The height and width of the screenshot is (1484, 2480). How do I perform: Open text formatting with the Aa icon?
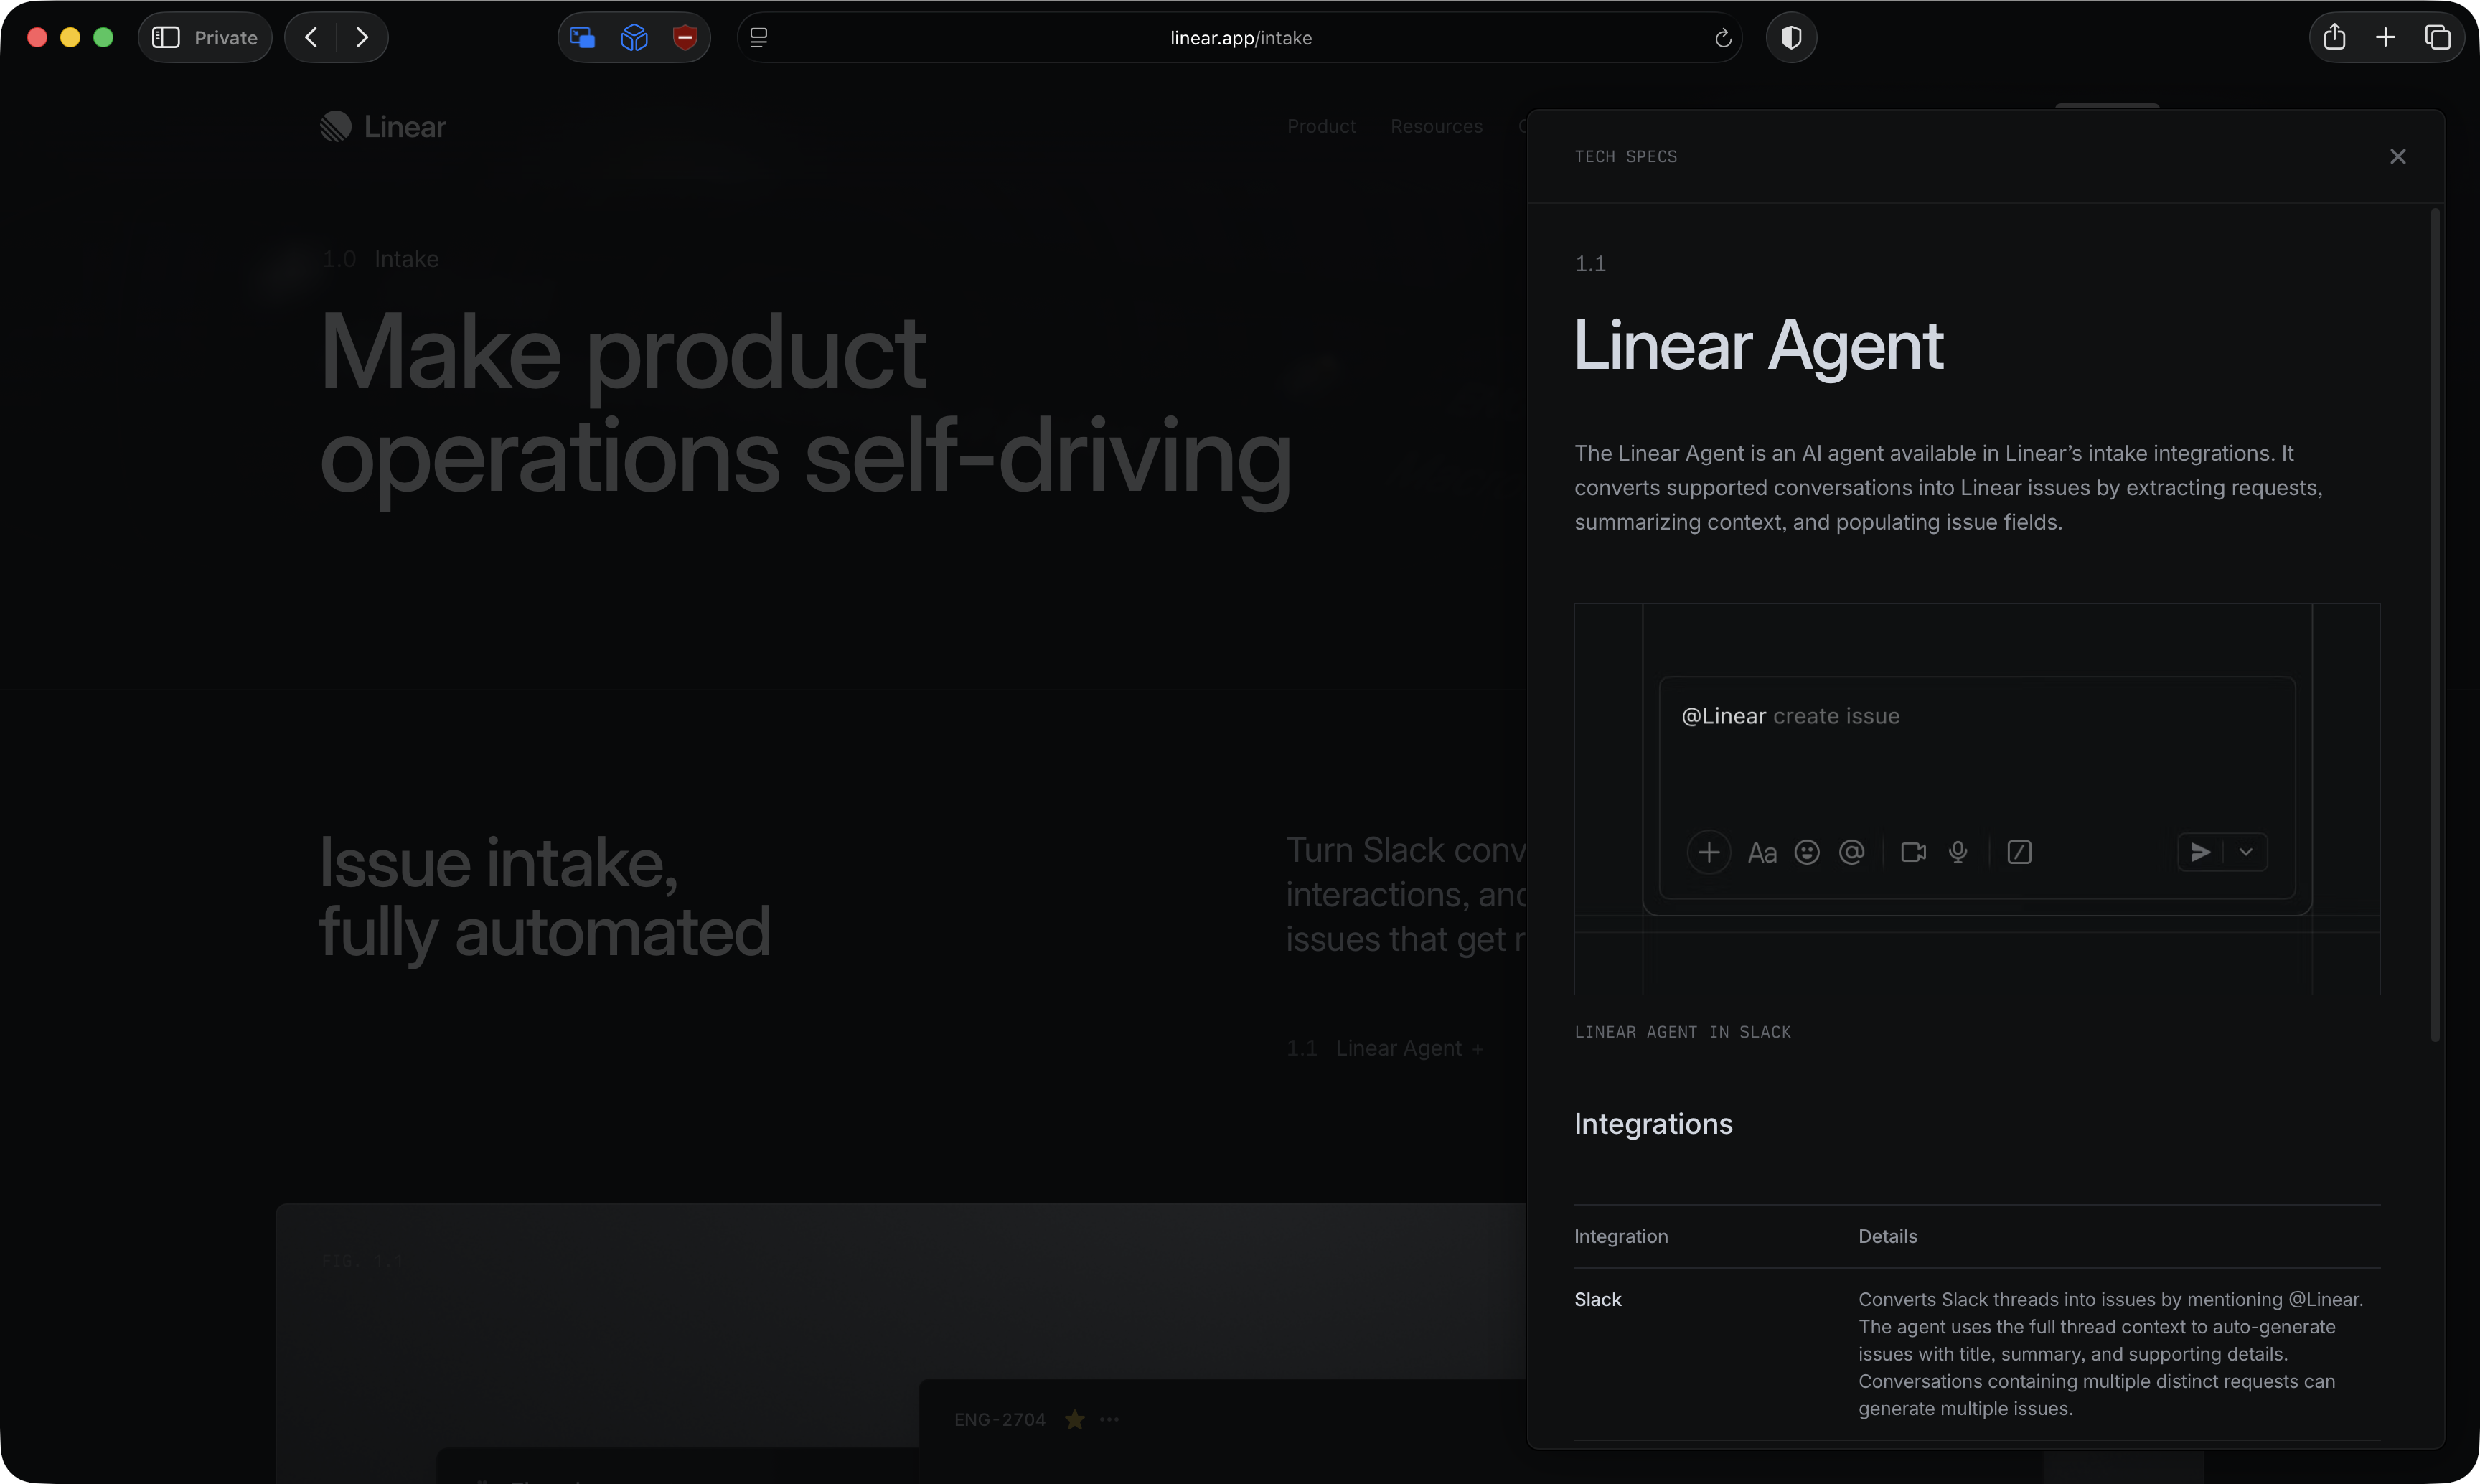point(1762,852)
